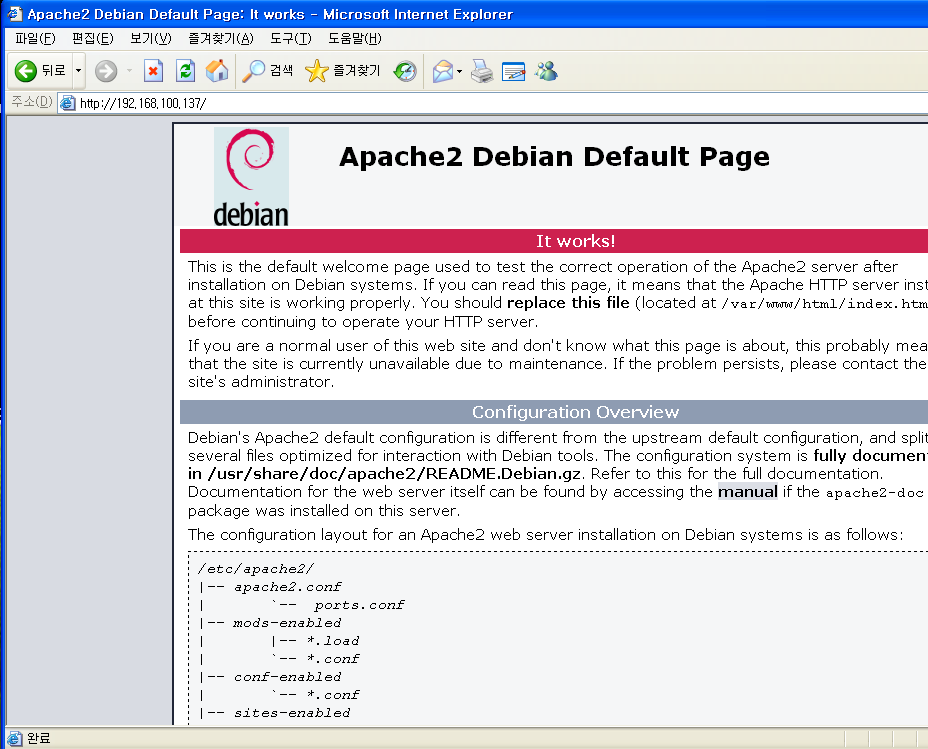Click the Refresh page icon
Screen dimensions: 928x749
pyautogui.click(x=185, y=71)
